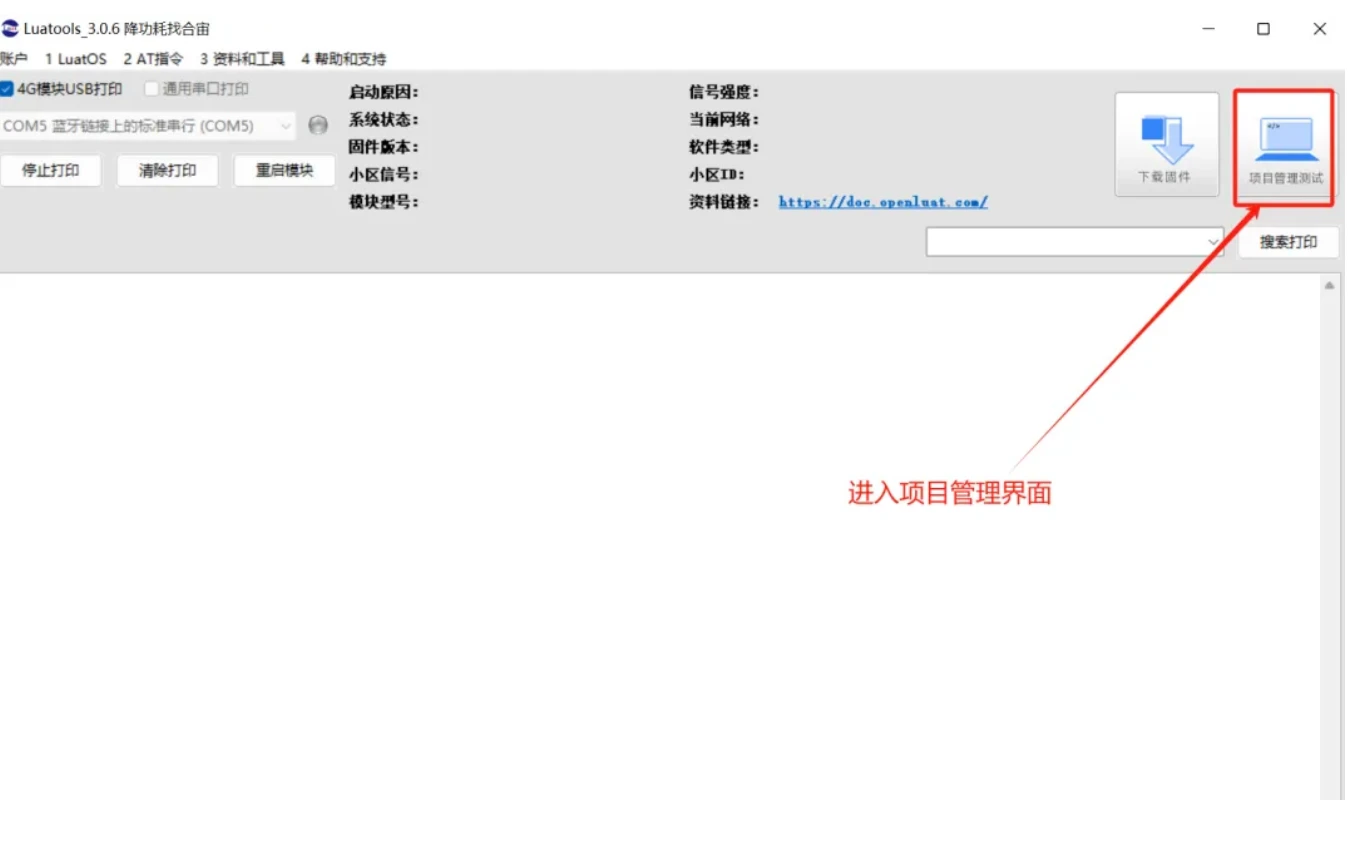Maximize the Luatools window
The width and height of the screenshot is (1360, 868).
1263,29
